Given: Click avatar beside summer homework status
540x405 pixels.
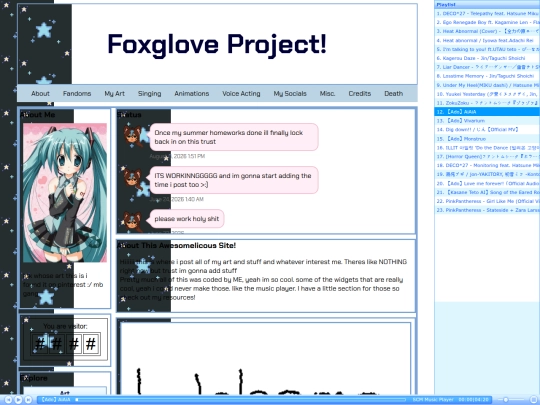Looking at the screenshot, I should point(133,136).
